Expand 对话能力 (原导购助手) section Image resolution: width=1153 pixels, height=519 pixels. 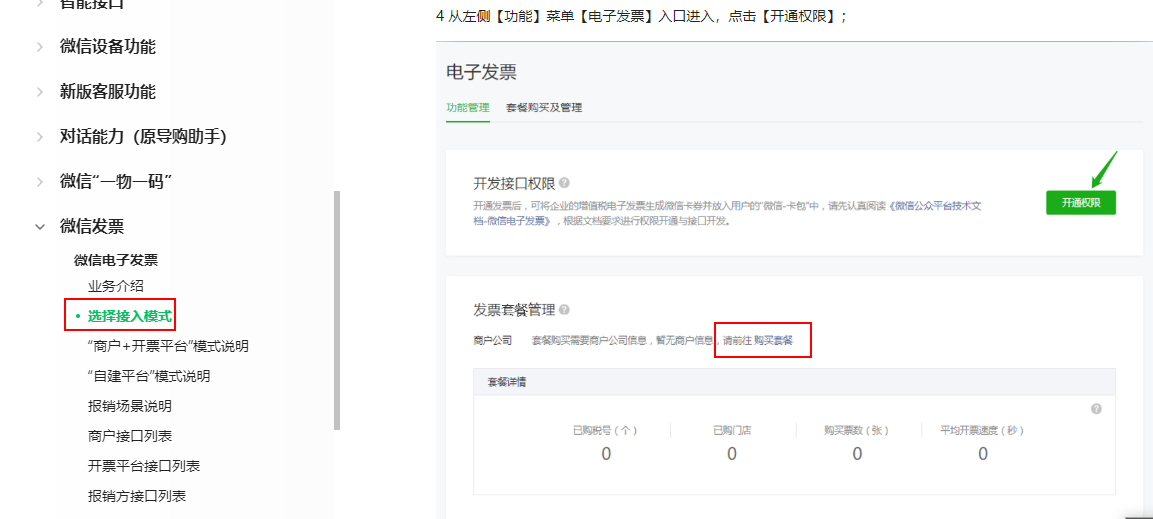tap(40, 137)
